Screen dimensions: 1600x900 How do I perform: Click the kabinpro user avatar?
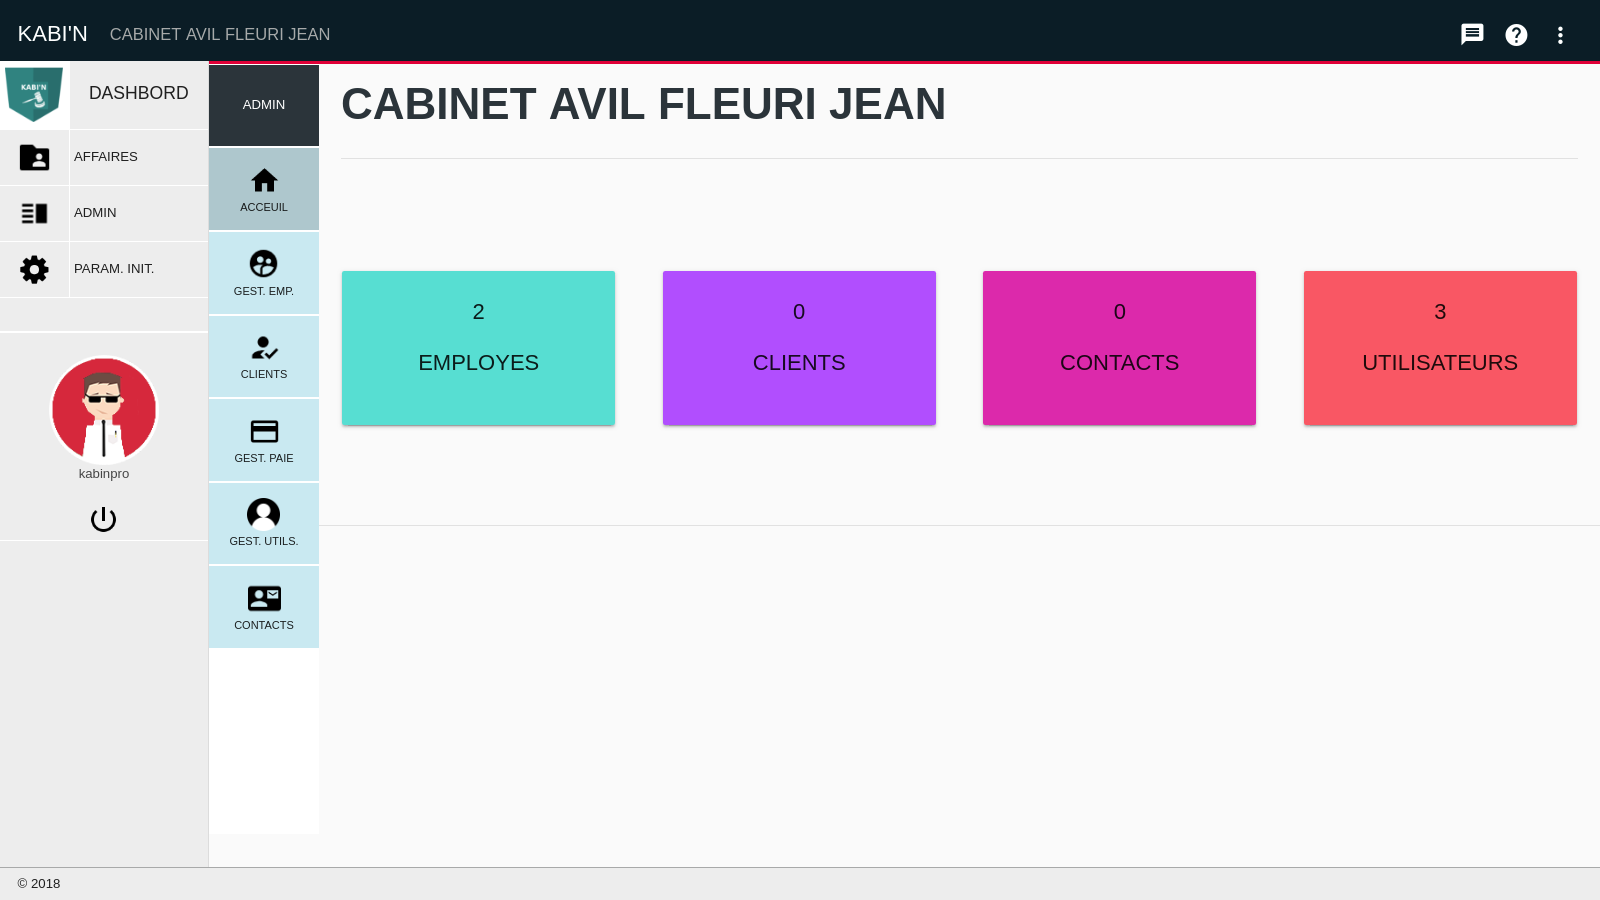[x=104, y=410]
